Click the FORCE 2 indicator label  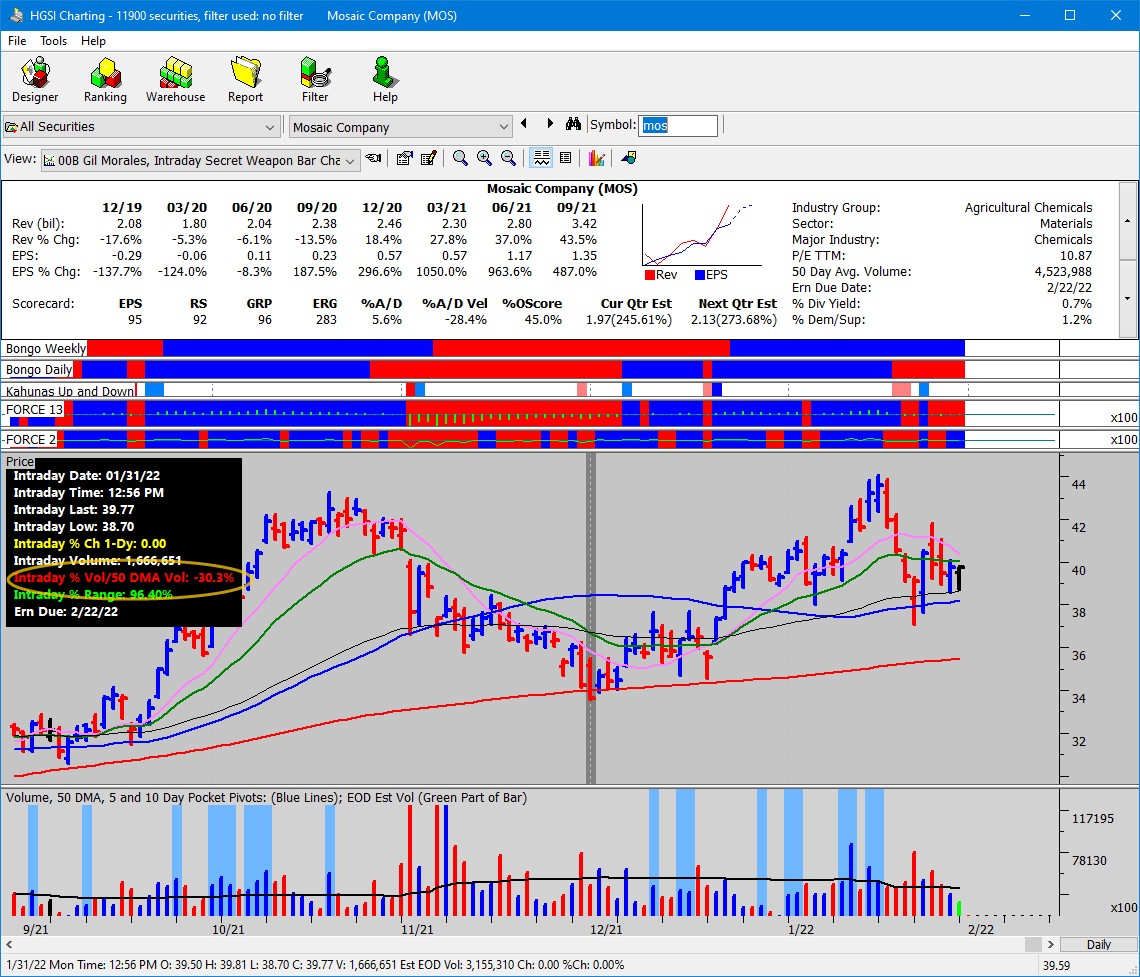click(x=31, y=439)
